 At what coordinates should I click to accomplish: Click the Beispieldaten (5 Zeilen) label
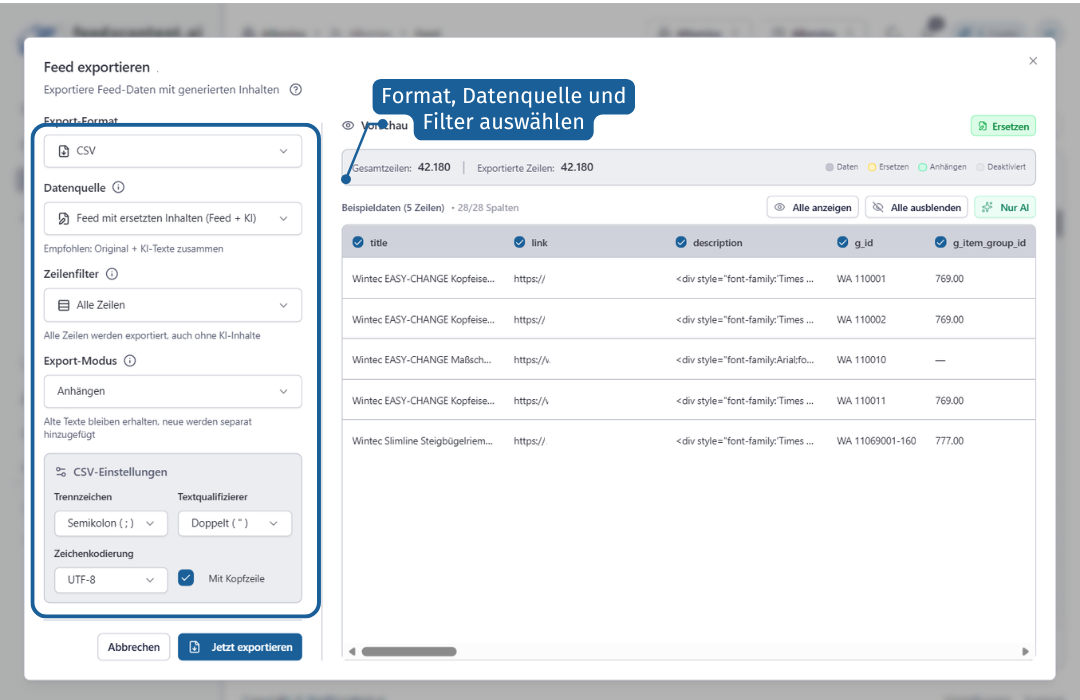coord(393,207)
